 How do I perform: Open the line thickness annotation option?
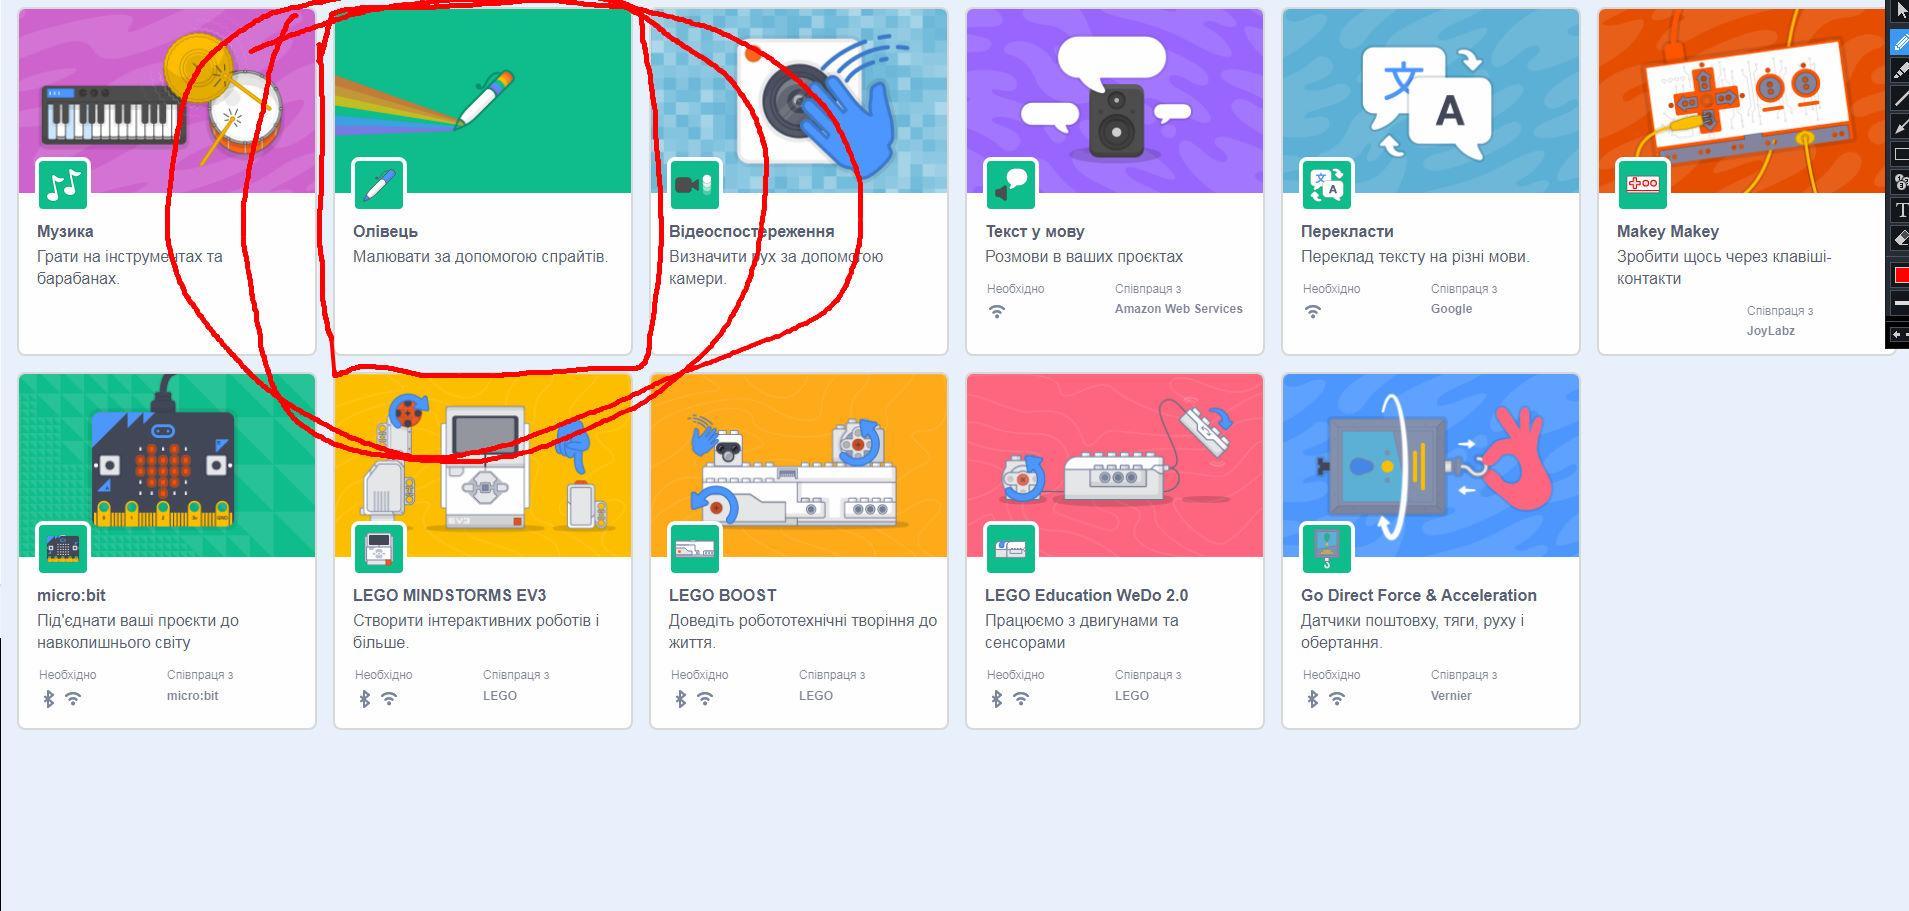pos(1900,302)
